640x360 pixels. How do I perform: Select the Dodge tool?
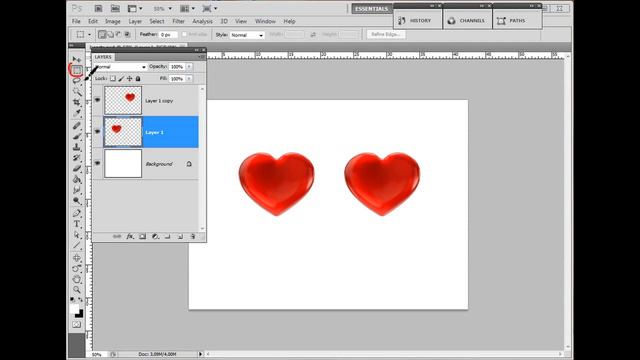click(x=76, y=200)
